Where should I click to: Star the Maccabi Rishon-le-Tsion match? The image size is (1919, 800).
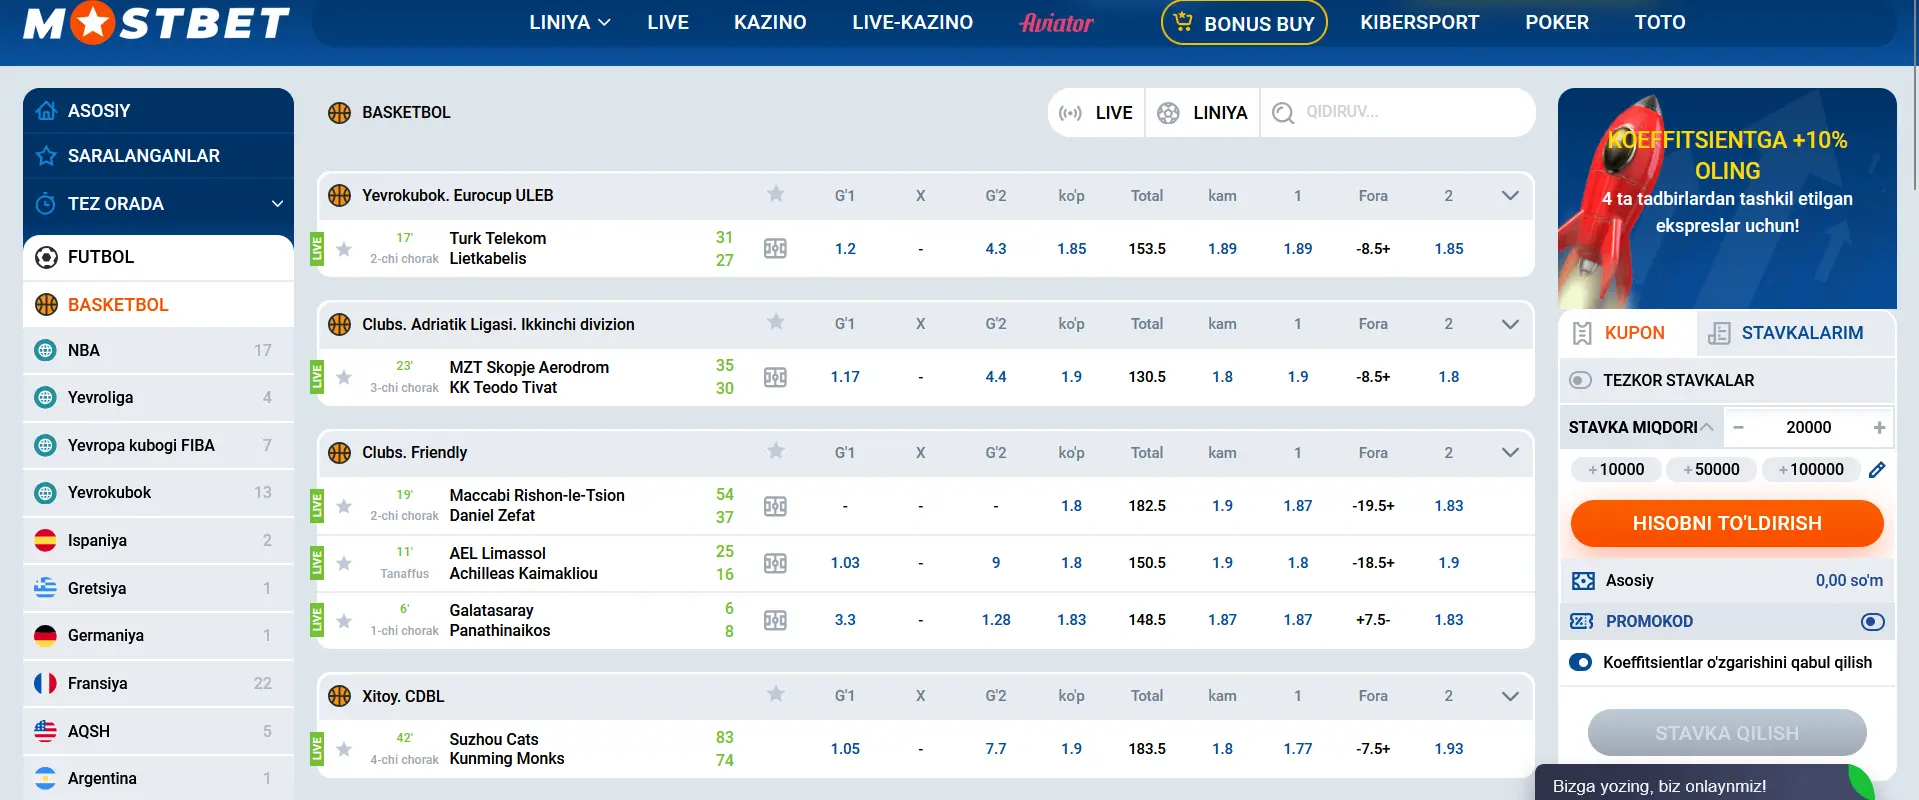point(344,506)
